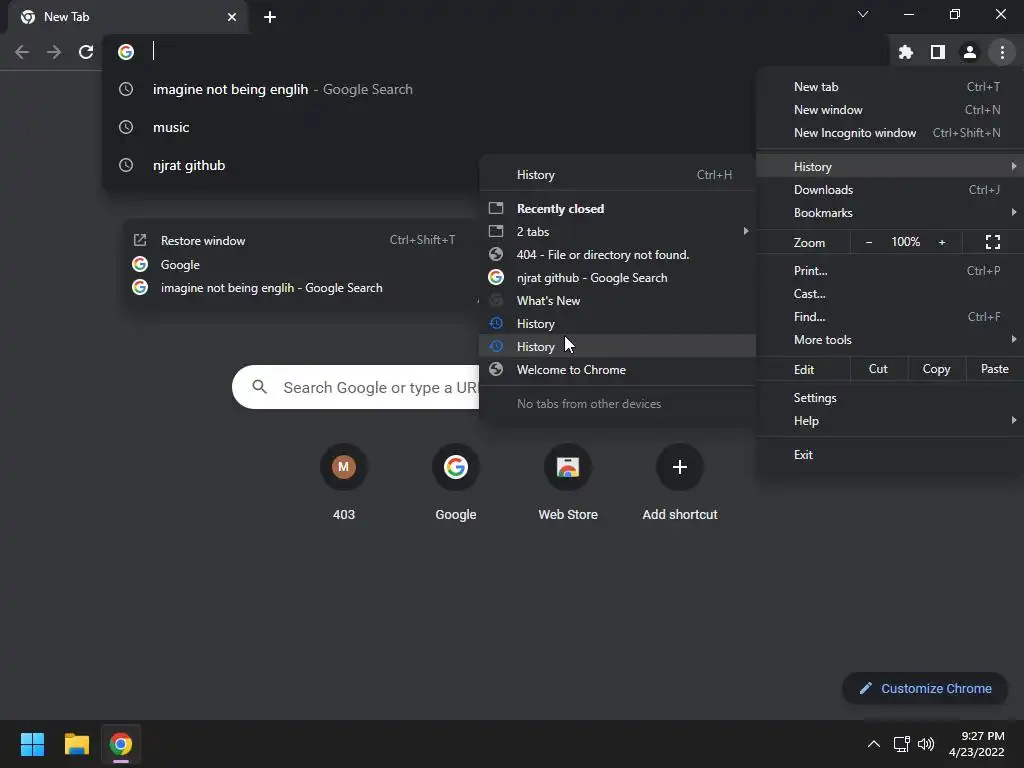Click the network tray icon
The image size is (1024, 768).
coord(902,744)
